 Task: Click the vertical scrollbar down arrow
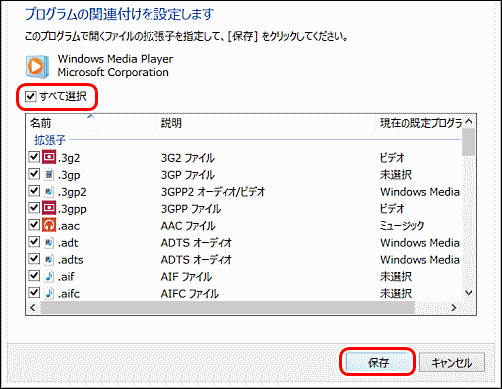(x=469, y=293)
